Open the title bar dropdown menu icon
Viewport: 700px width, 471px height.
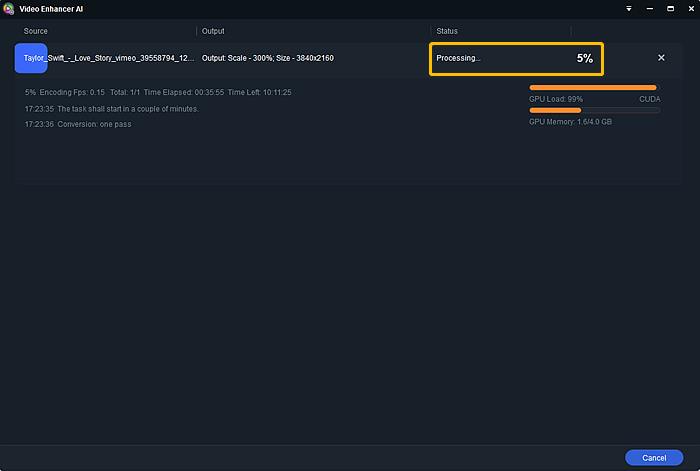coord(629,8)
